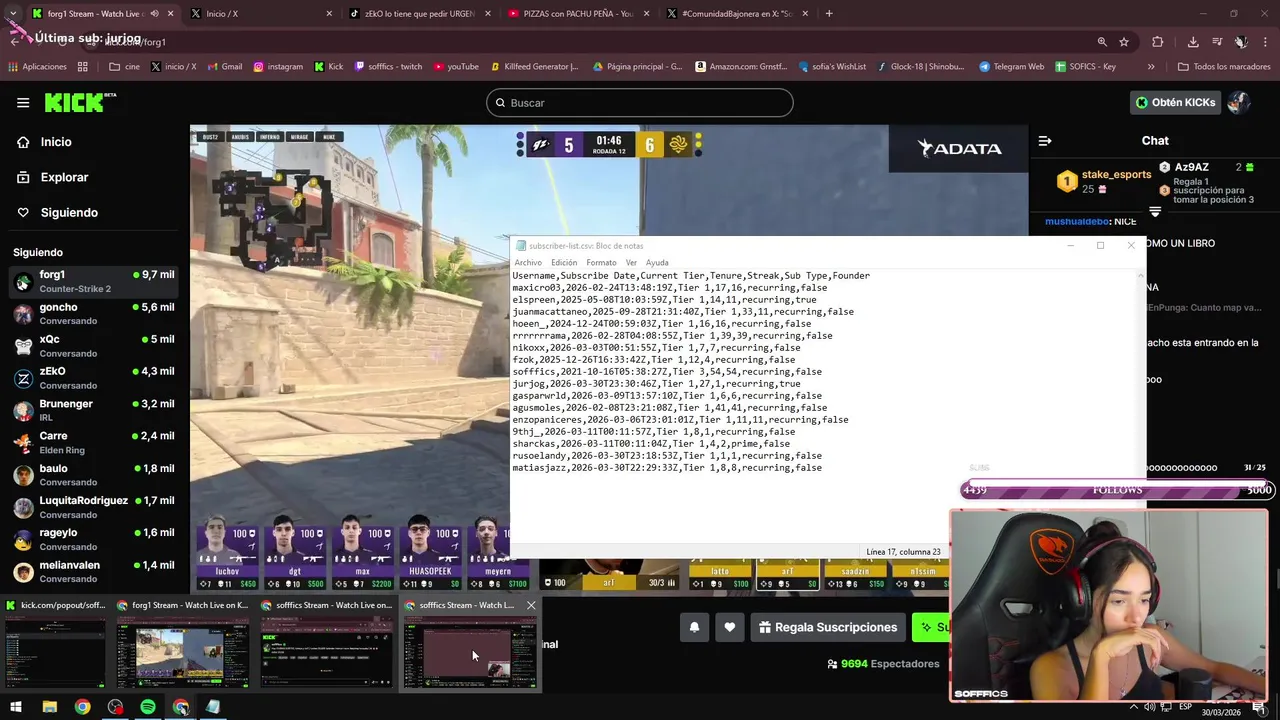Open Spotify from the taskbar

[148, 707]
